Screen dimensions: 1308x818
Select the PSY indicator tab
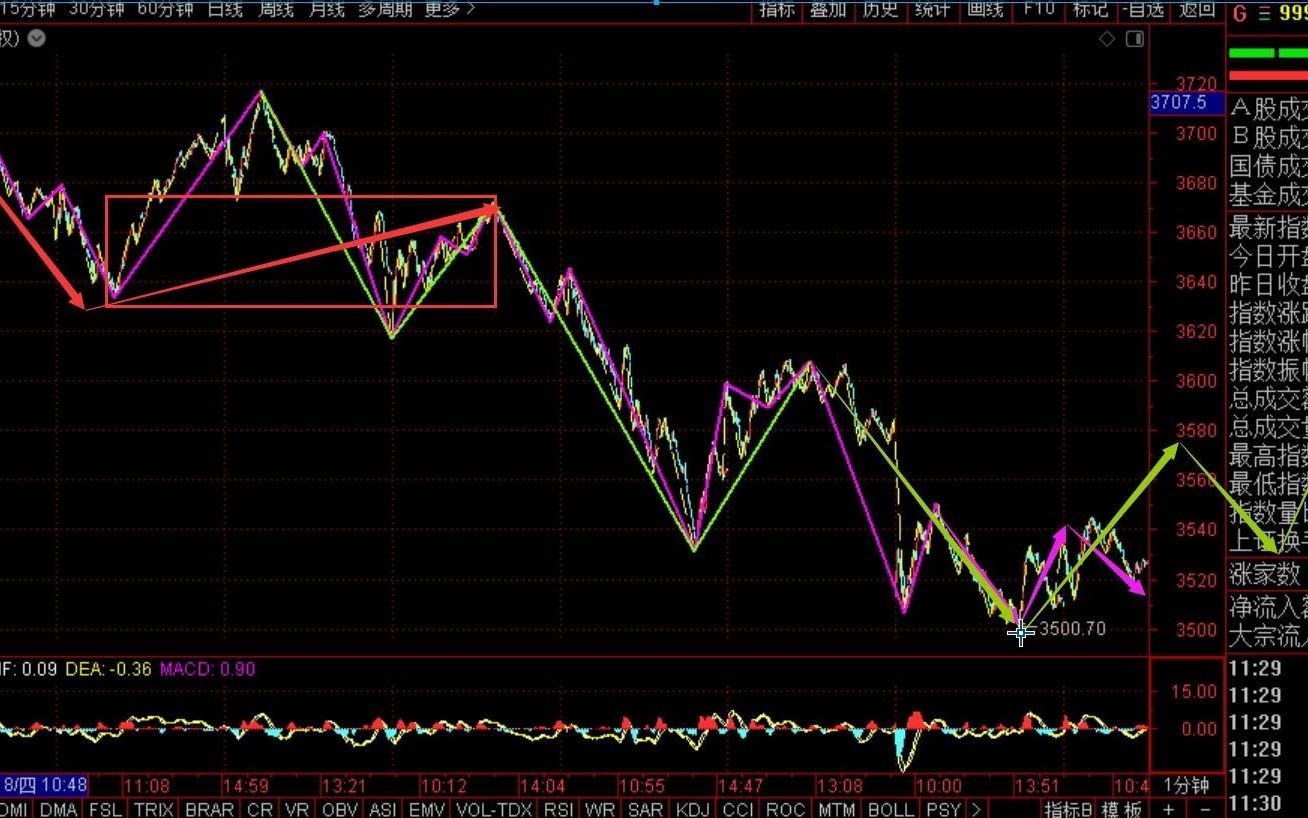coord(943,809)
